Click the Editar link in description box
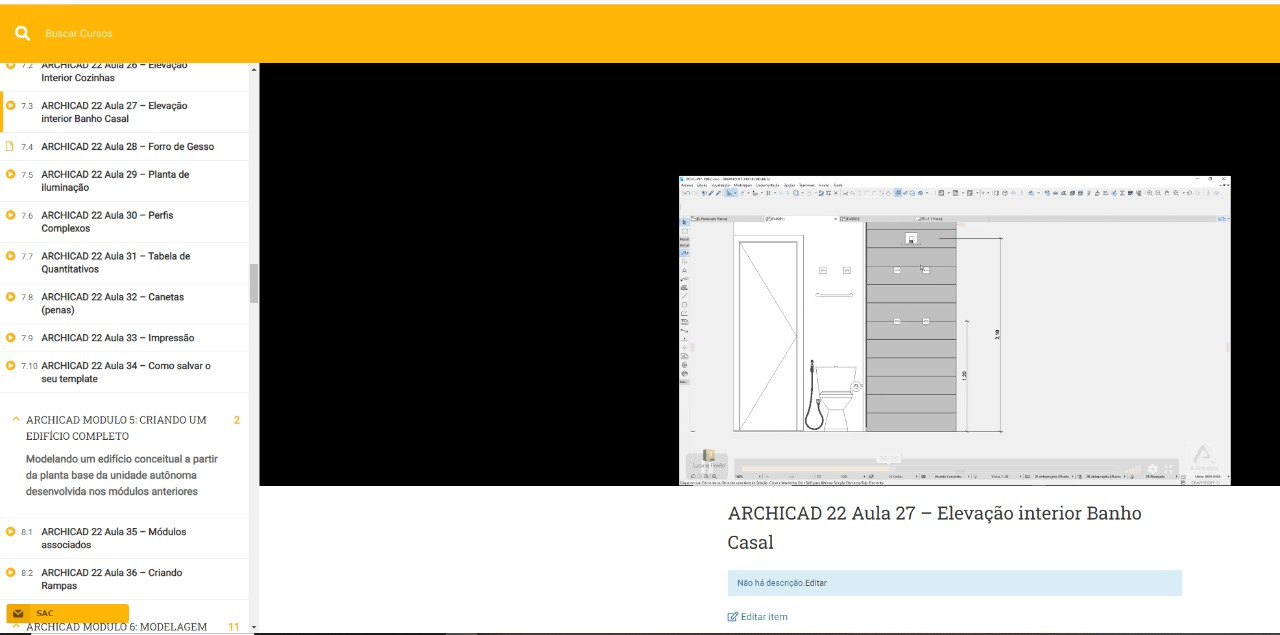Screen dimensions: 1280x635 [816, 583]
